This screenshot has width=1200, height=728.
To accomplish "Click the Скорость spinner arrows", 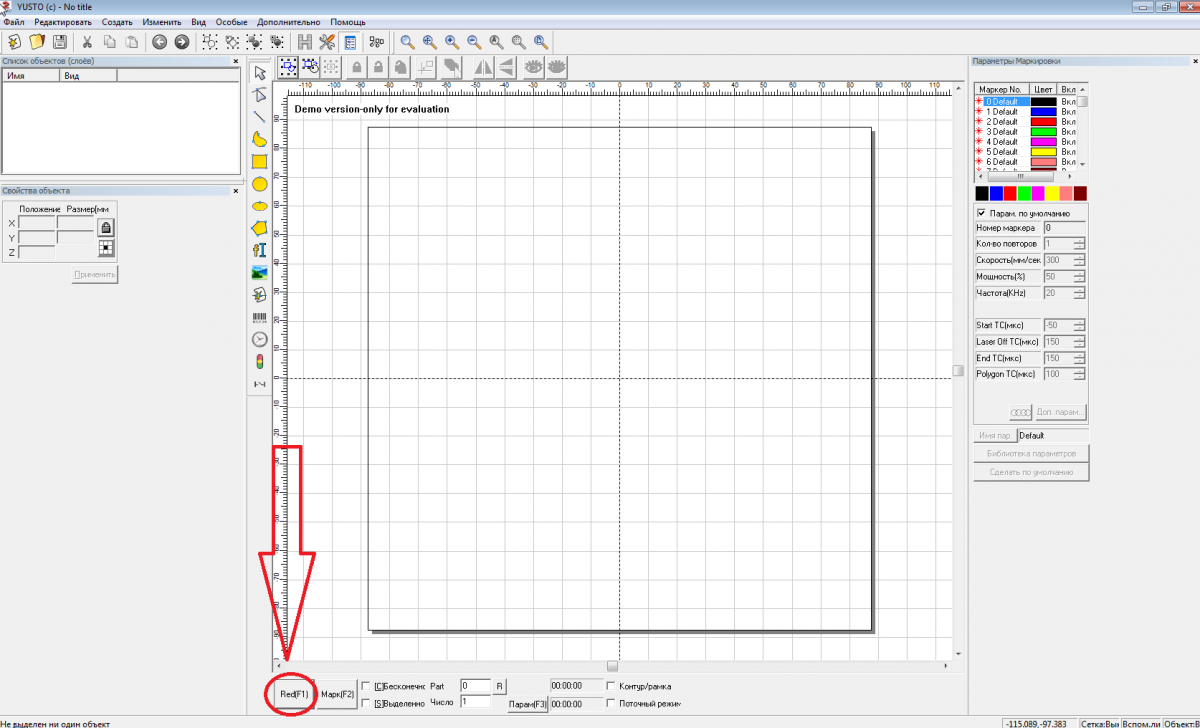I will (x=1078, y=260).
